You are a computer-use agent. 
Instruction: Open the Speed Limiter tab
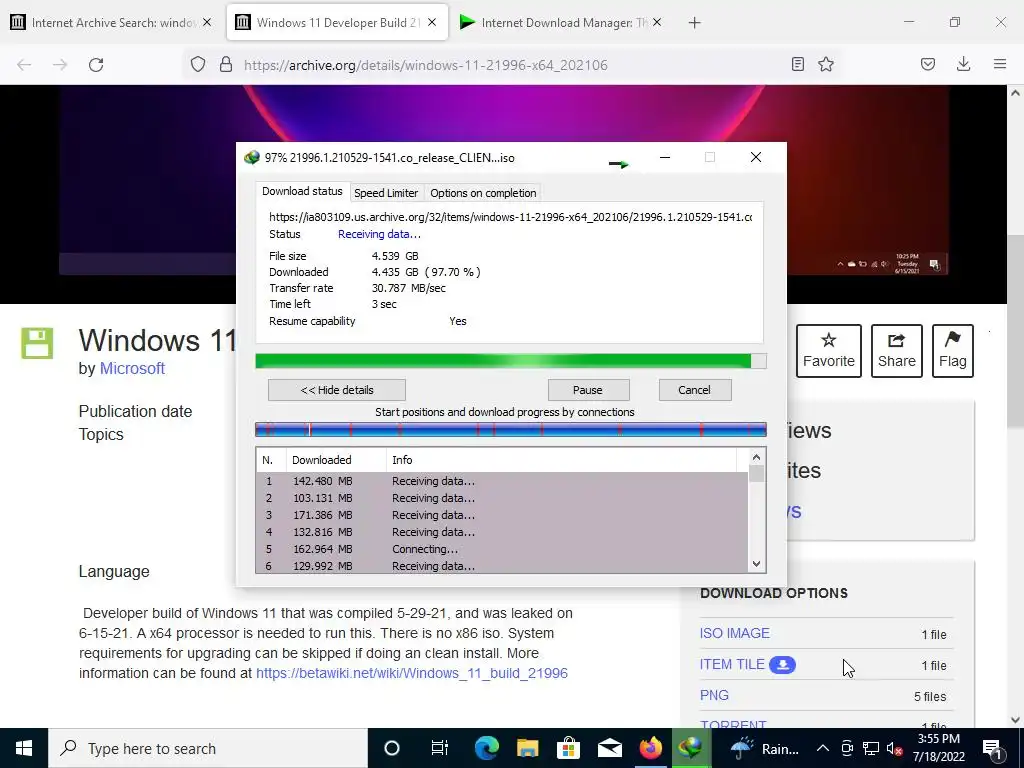(386, 193)
